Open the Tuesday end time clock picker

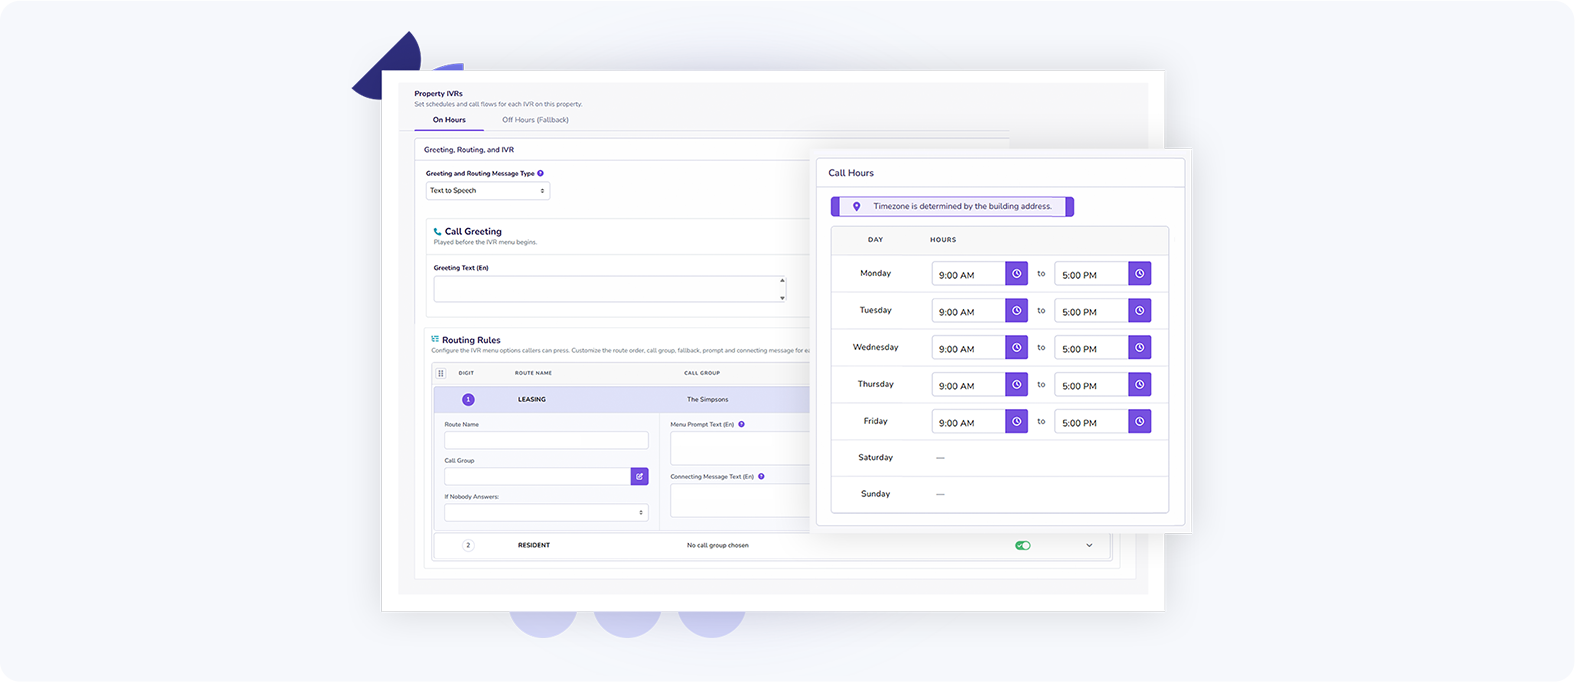pyautogui.click(x=1139, y=311)
